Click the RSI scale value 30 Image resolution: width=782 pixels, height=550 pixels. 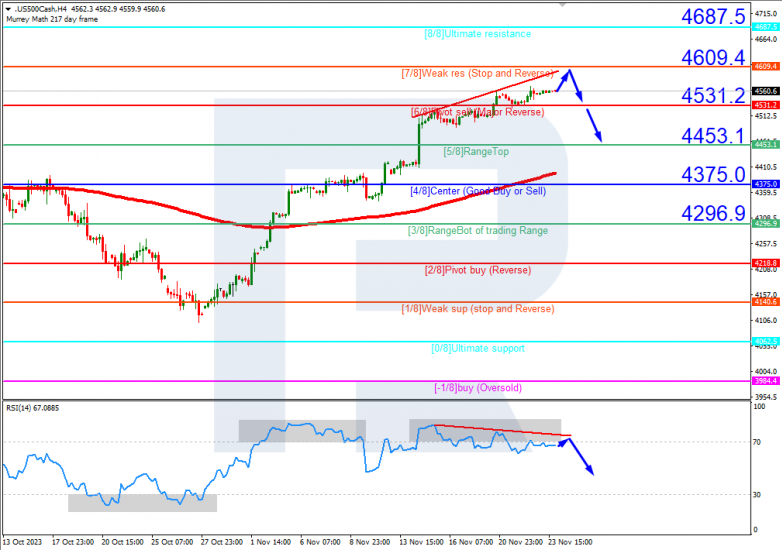click(x=757, y=495)
